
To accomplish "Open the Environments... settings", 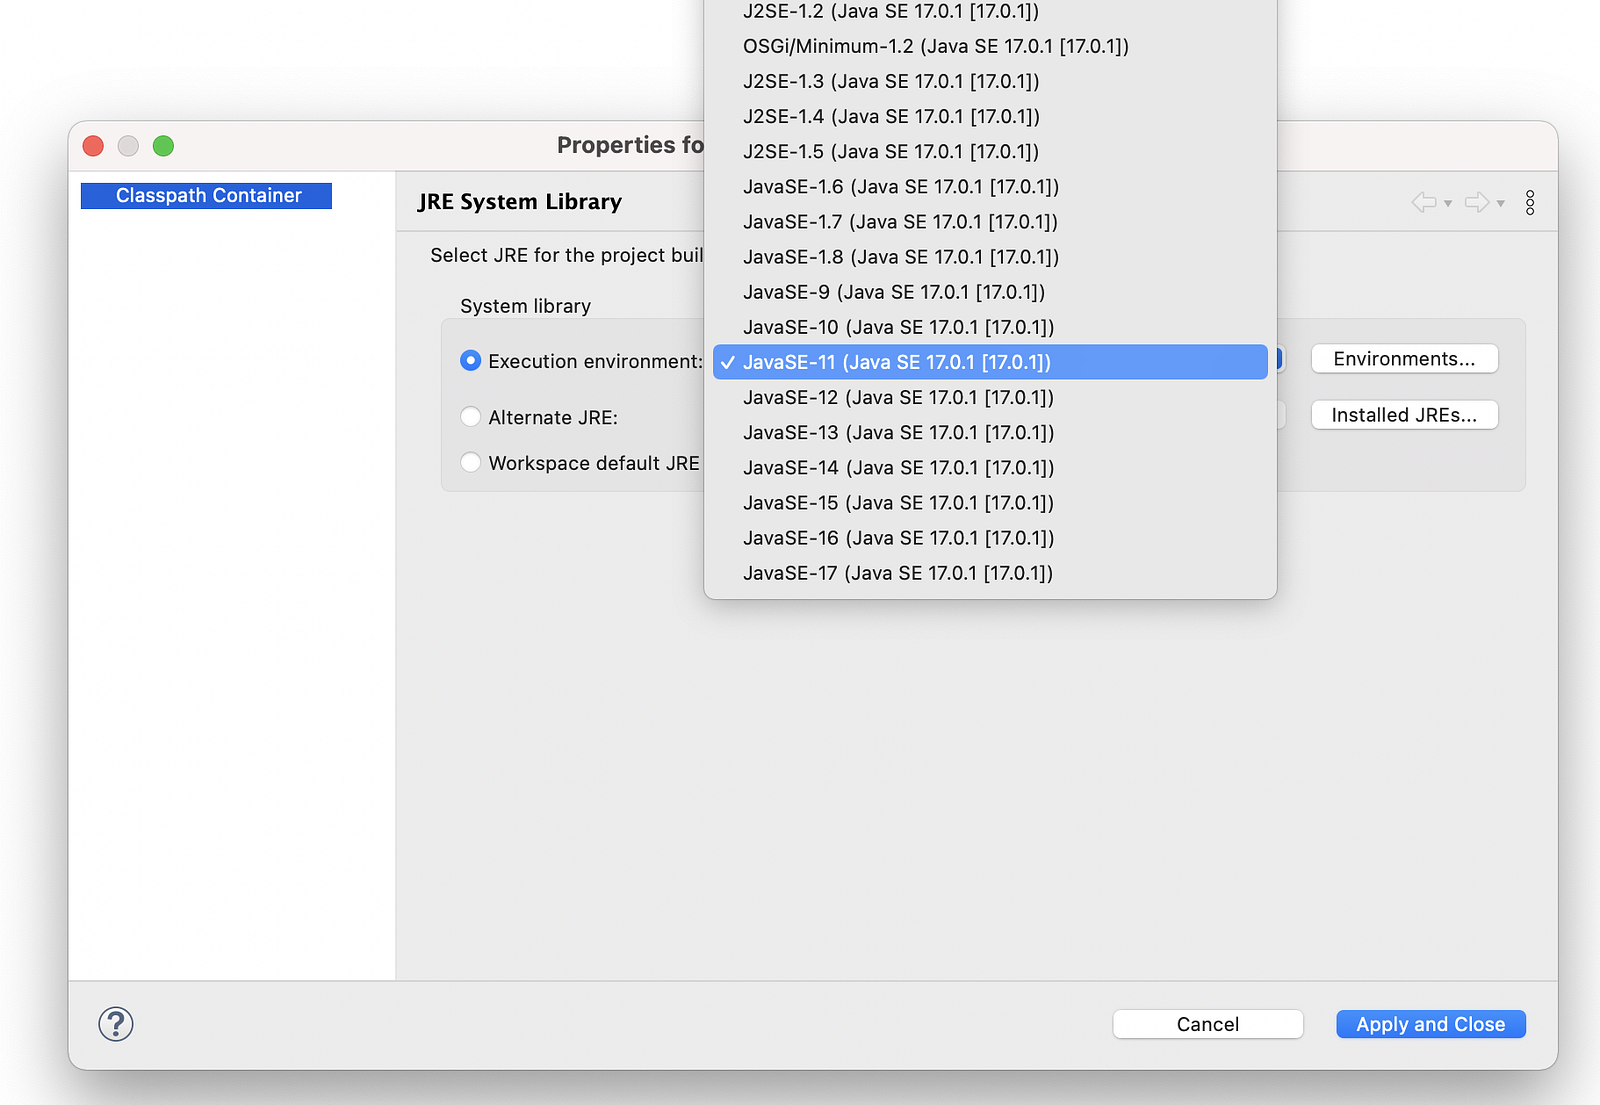I will pyautogui.click(x=1404, y=359).
